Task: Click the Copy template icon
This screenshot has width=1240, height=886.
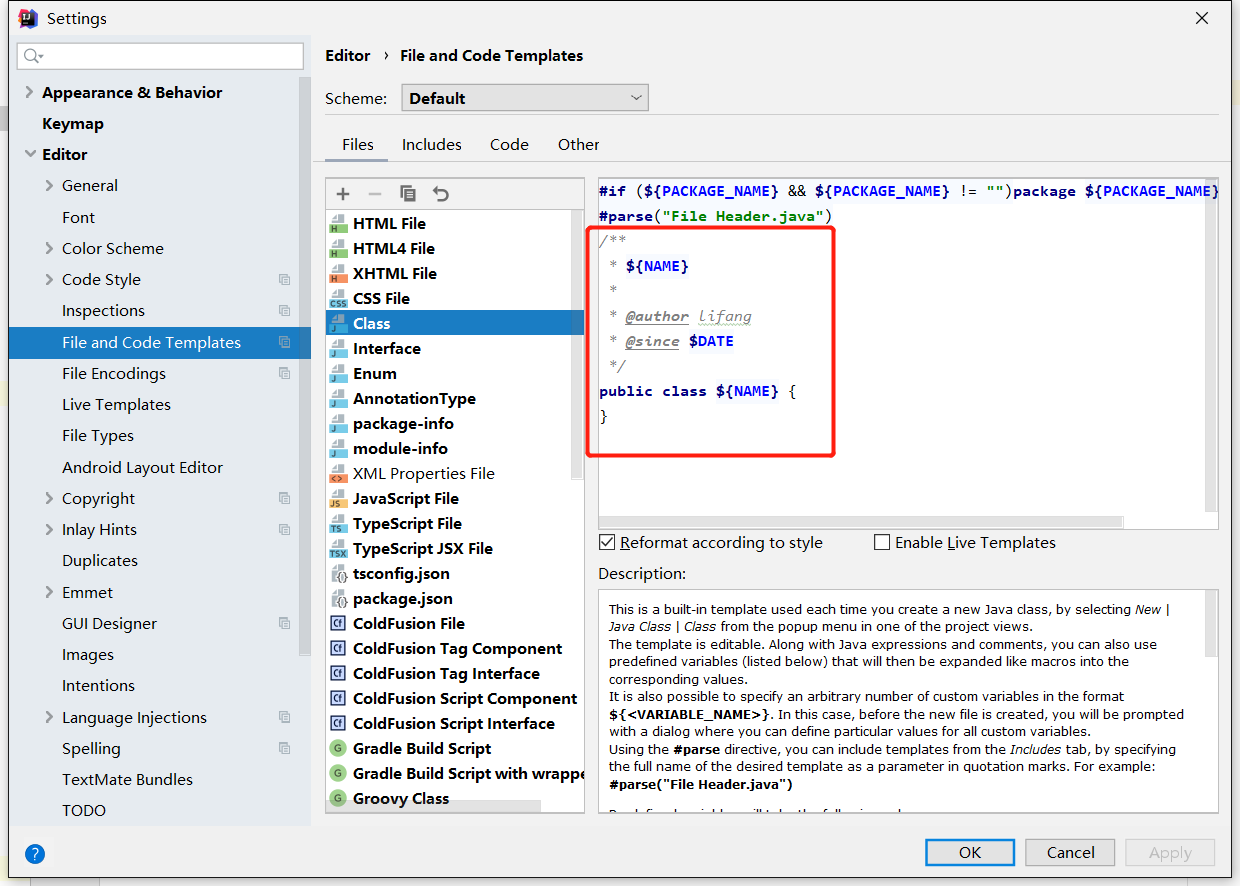Action: 408,194
